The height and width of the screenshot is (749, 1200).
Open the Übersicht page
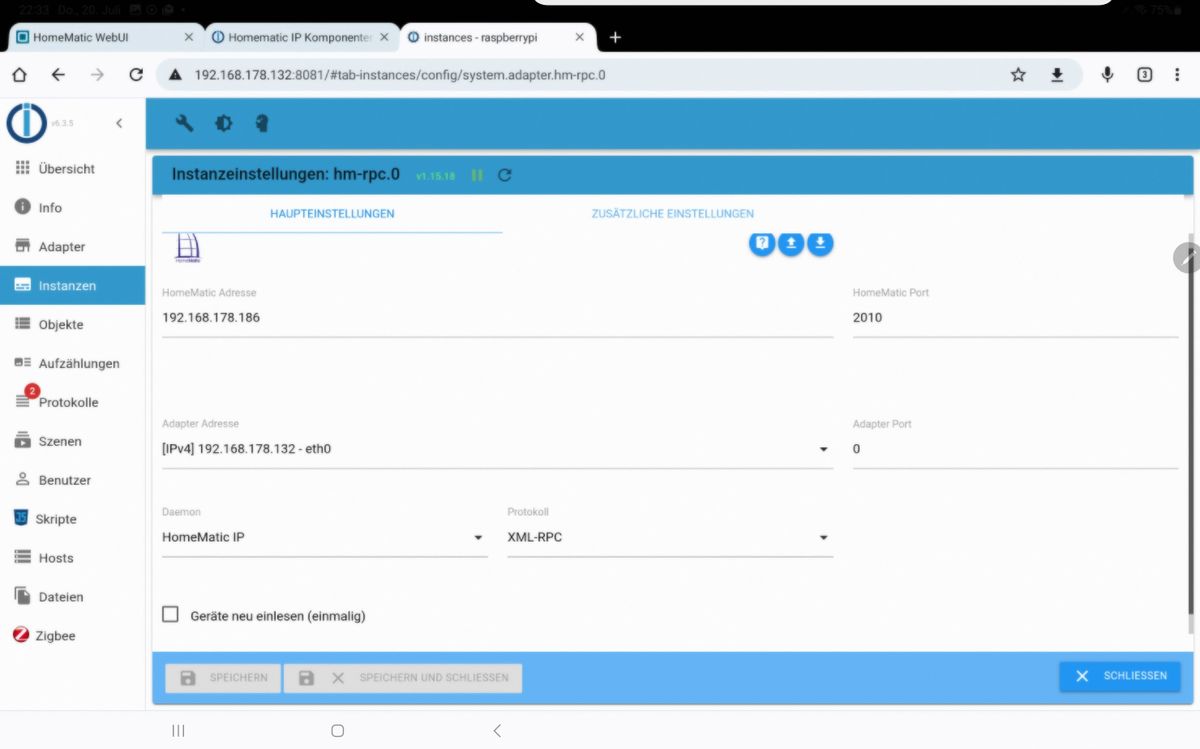click(x=72, y=169)
